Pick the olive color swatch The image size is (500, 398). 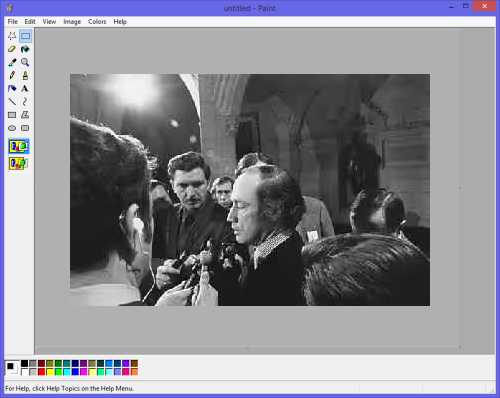pos(50,363)
